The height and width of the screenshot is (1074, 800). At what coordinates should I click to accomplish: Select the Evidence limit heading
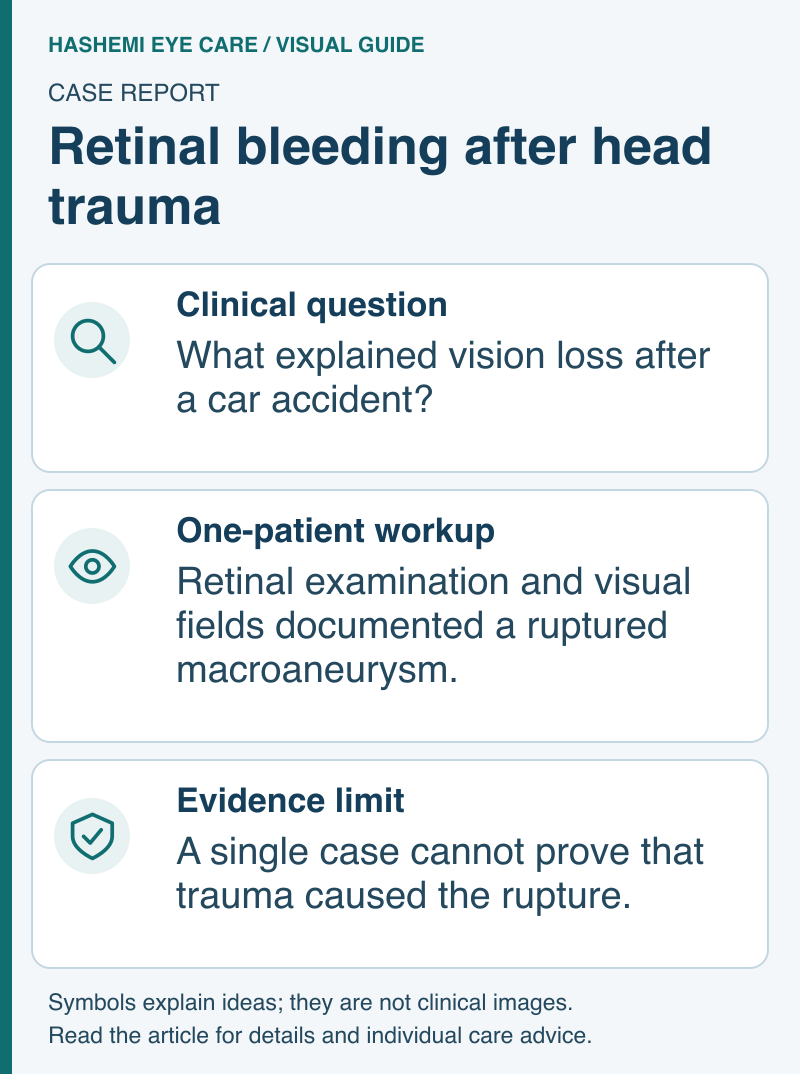[290, 801]
